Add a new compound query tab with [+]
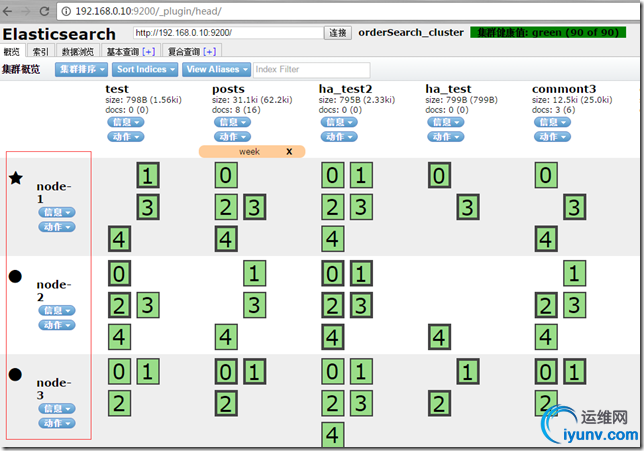This screenshot has width=644, height=451. [x=209, y=51]
